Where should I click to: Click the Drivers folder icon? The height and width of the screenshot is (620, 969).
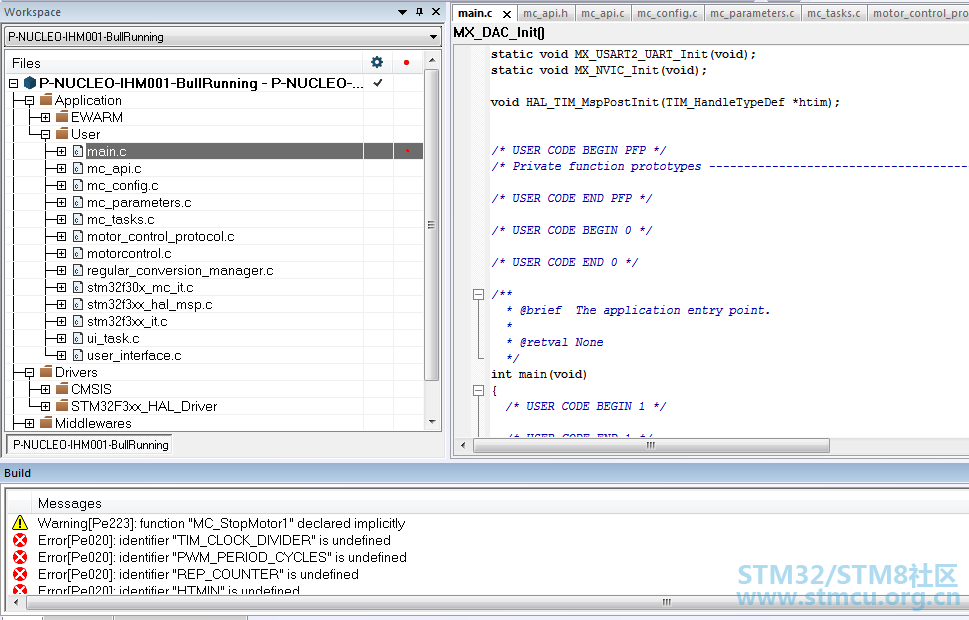(x=46, y=372)
